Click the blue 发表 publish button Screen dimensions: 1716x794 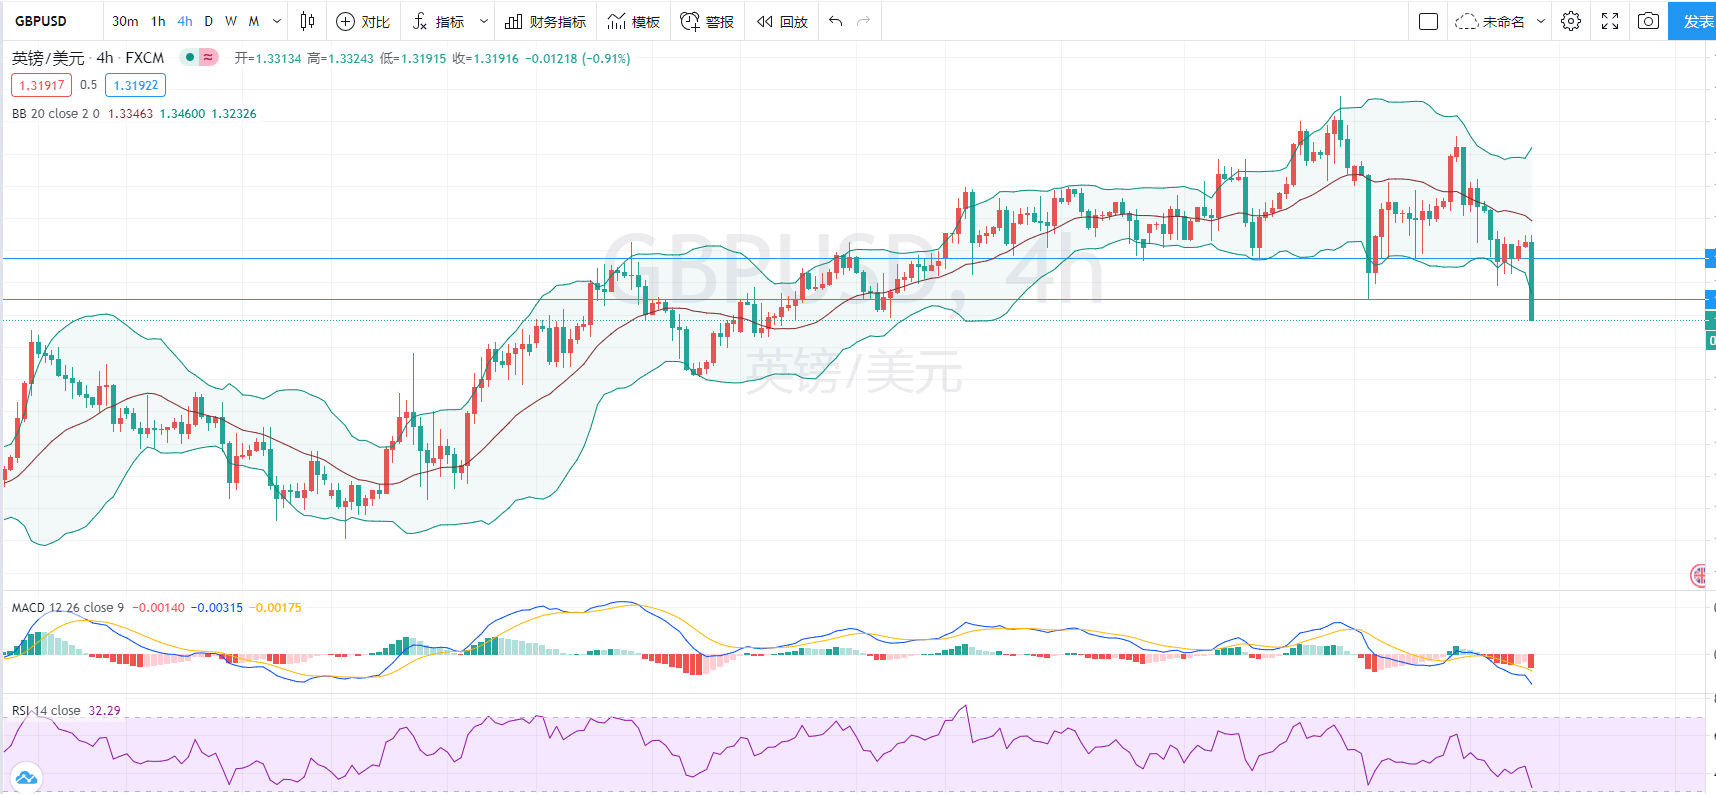[1693, 21]
